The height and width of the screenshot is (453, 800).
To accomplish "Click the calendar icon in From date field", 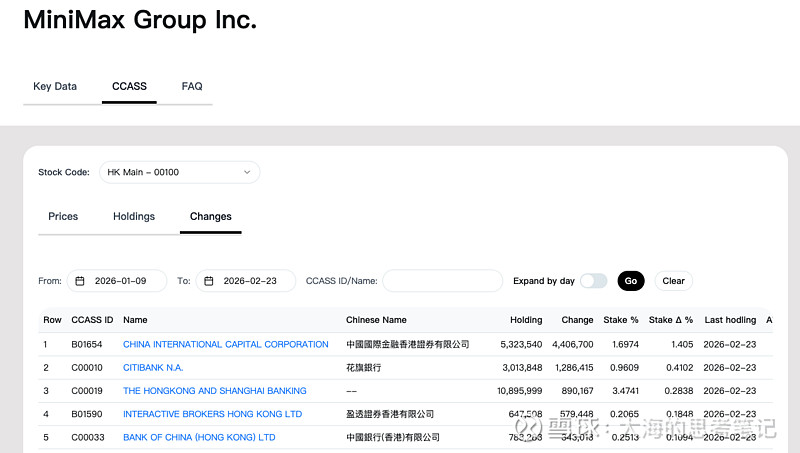I will pos(80,281).
